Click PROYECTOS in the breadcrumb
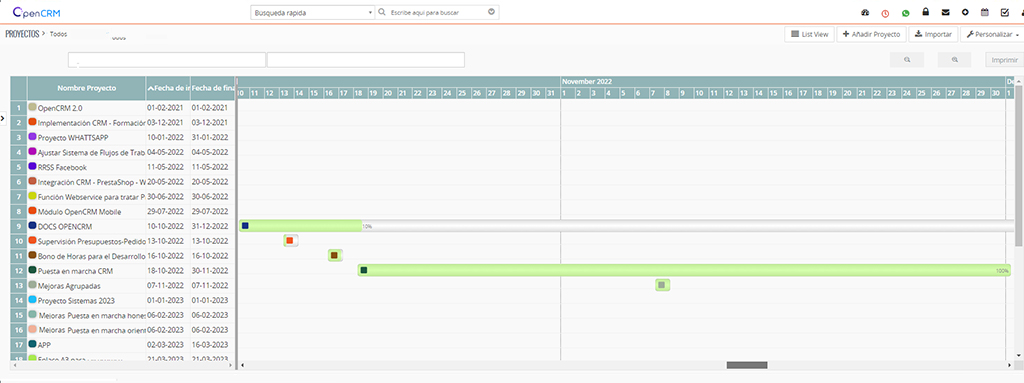The width and height of the screenshot is (1024, 383). tap(22, 34)
